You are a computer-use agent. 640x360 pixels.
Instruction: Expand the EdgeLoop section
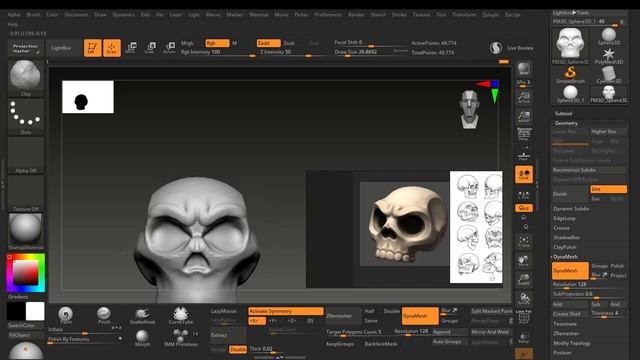tap(564, 218)
